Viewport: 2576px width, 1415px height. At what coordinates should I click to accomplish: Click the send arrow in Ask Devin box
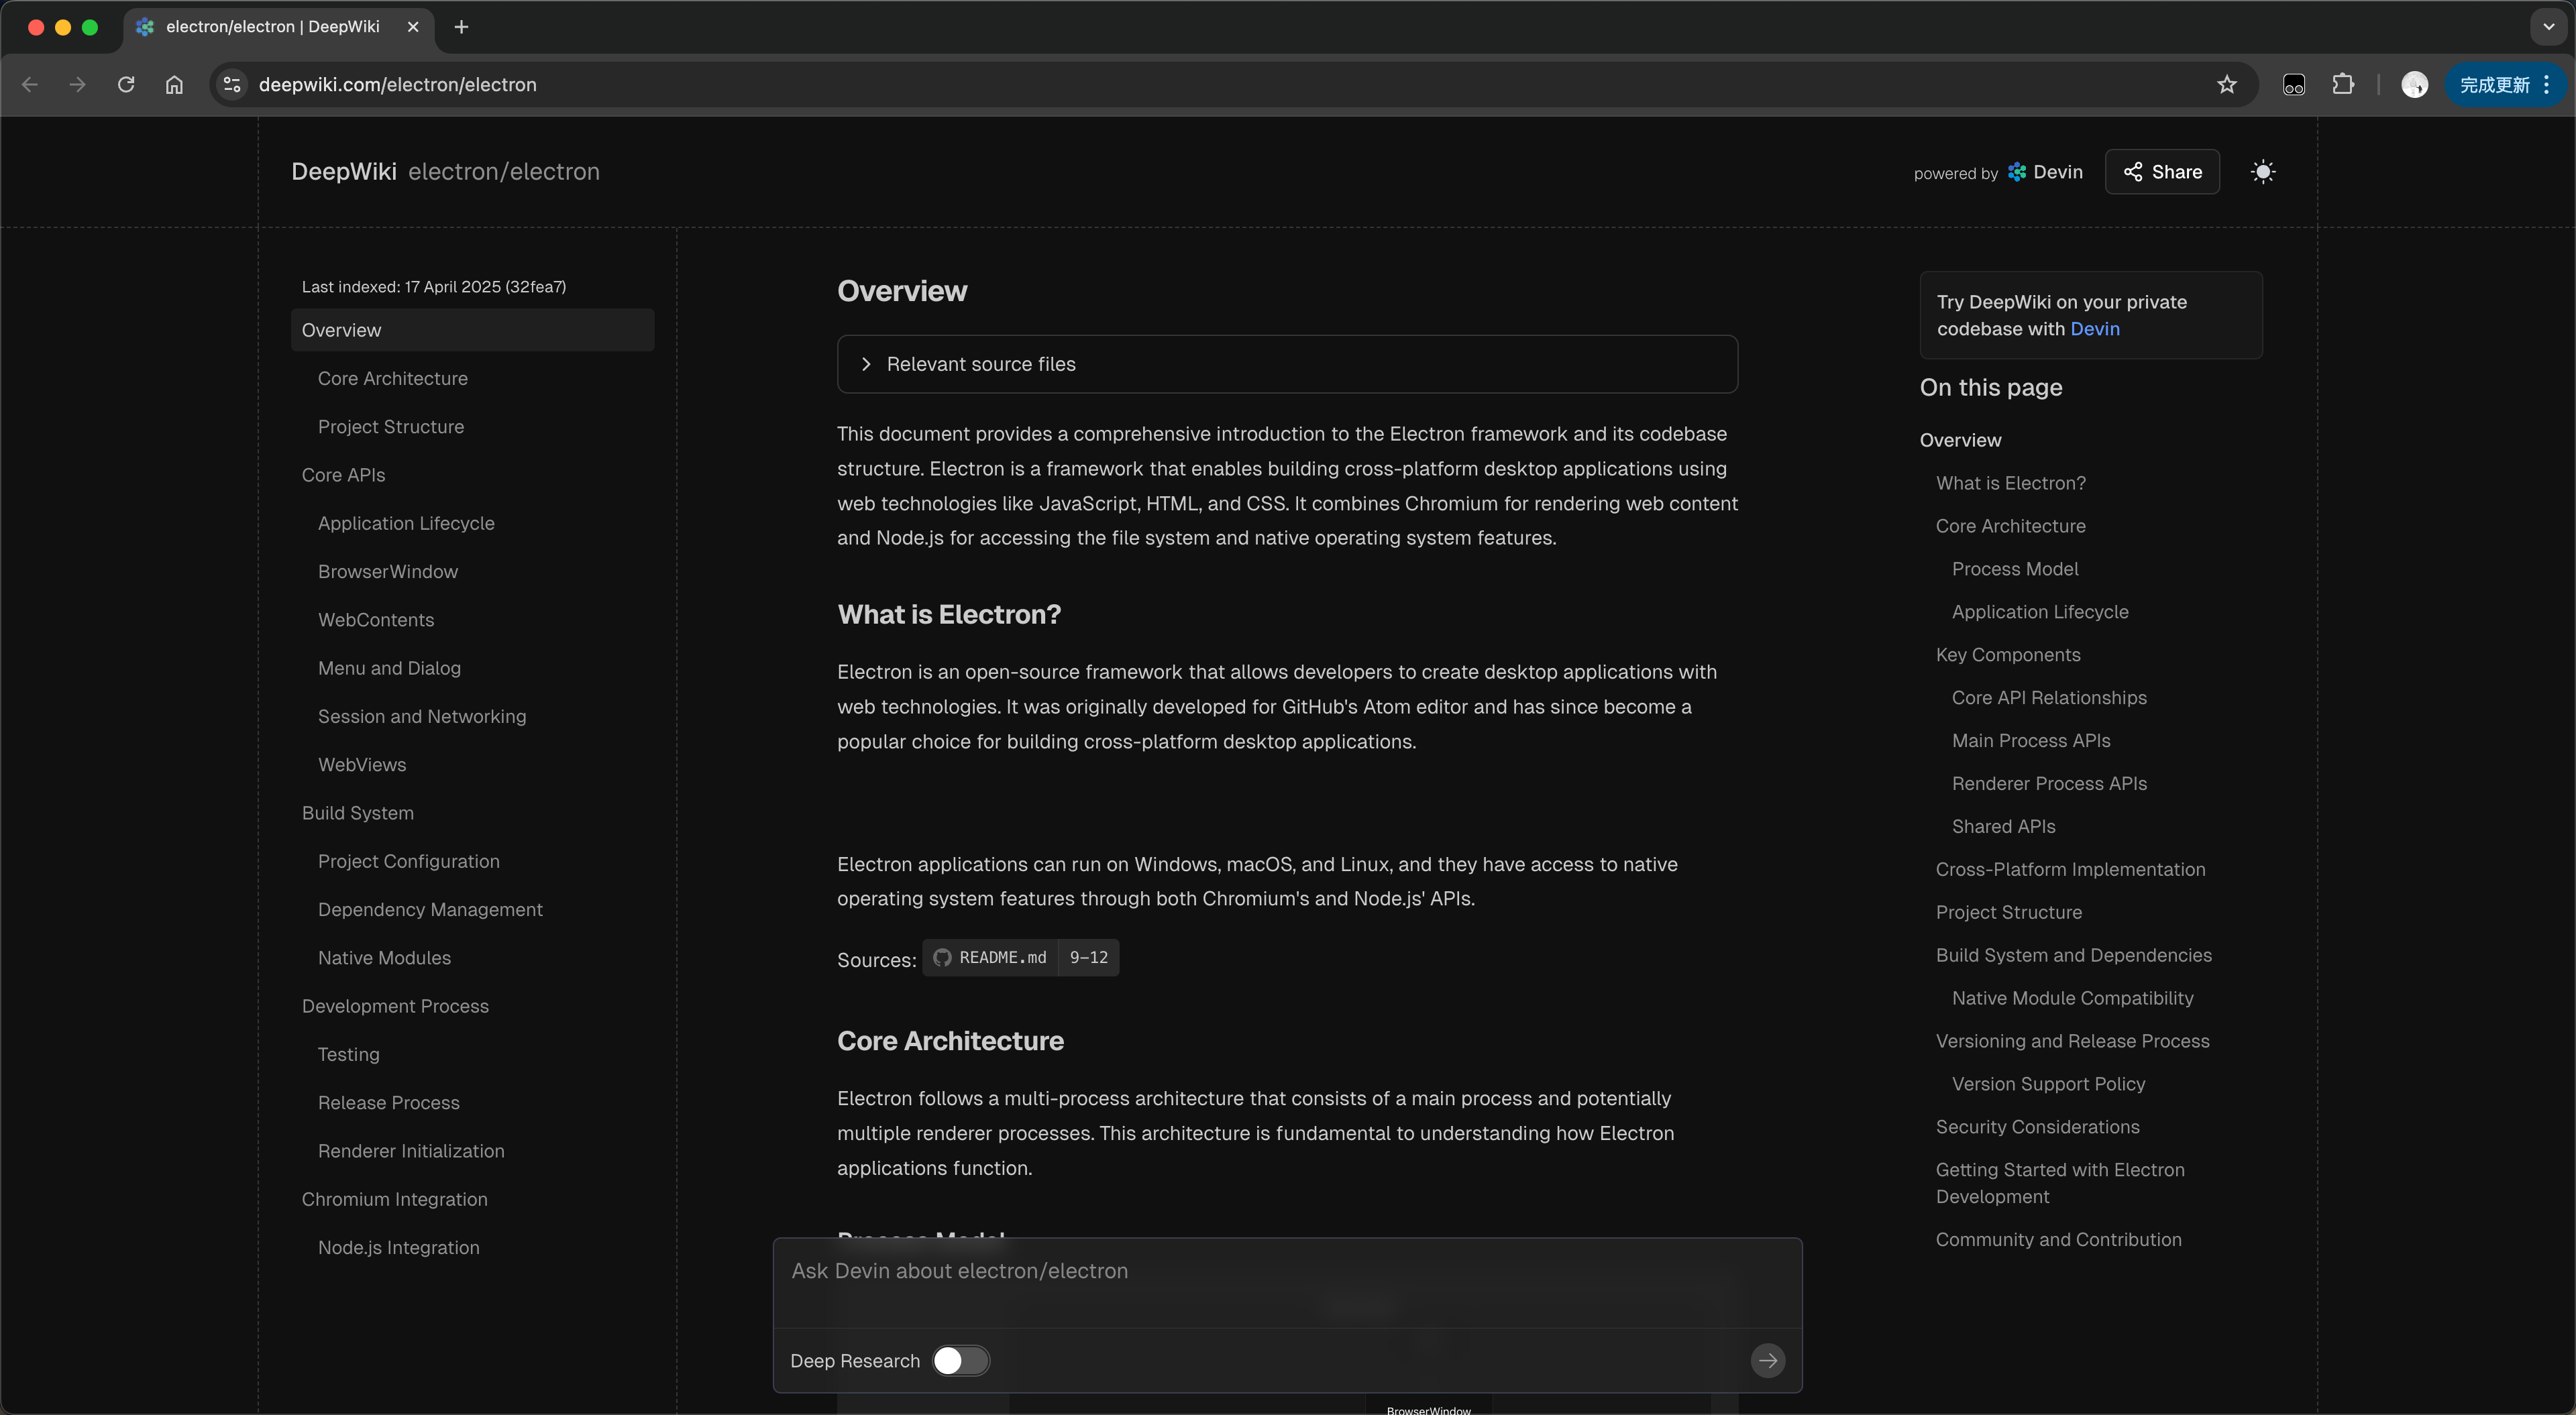[x=1767, y=1360]
